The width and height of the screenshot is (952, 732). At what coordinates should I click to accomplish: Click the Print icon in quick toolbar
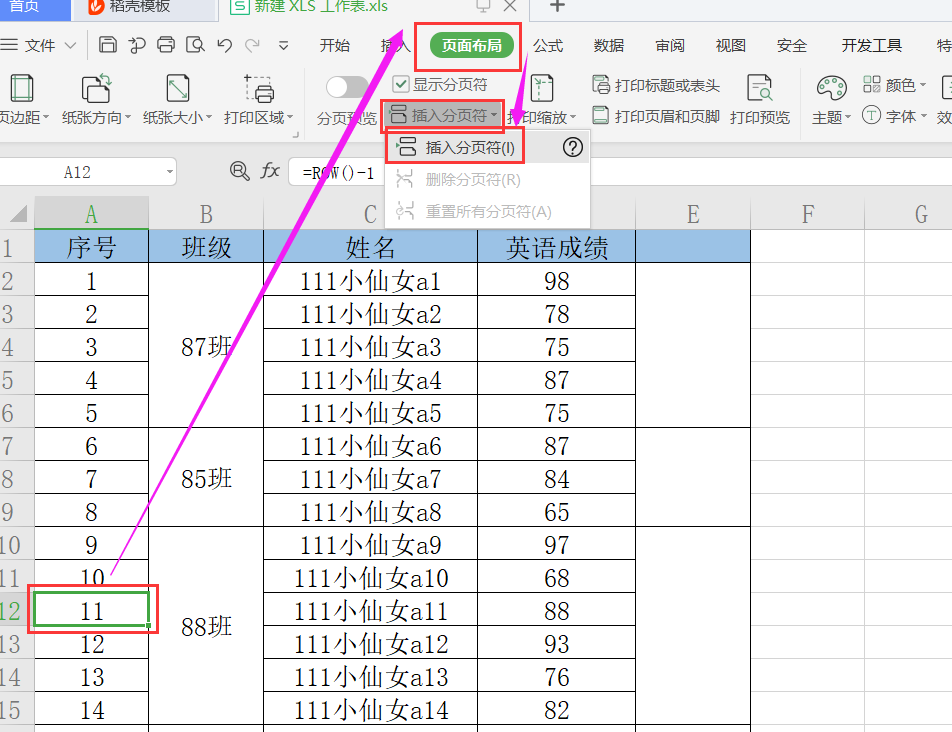166,45
